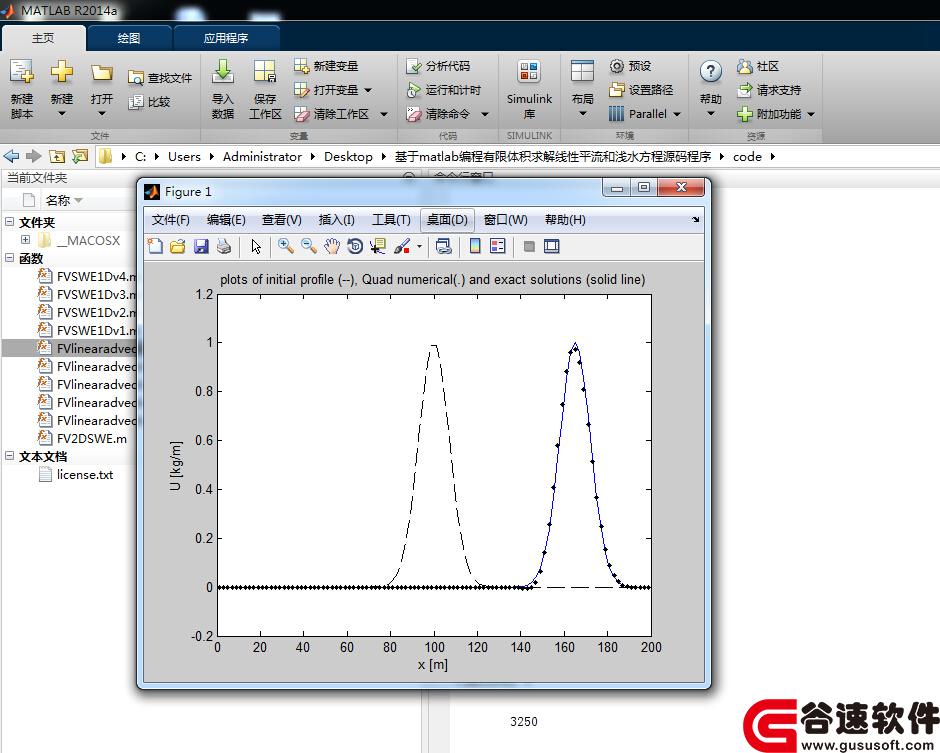Expand Clear Workspace (清除工作区) dropdown arrow
The height and width of the screenshot is (753, 940).
(384, 114)
